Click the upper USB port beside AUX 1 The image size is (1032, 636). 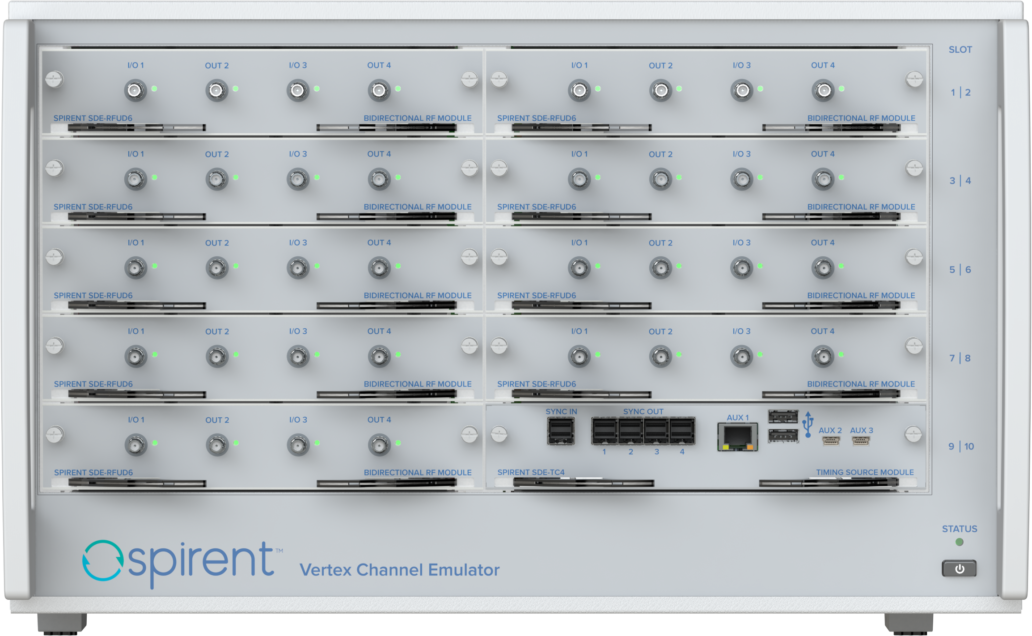click(x=783, y=416)
